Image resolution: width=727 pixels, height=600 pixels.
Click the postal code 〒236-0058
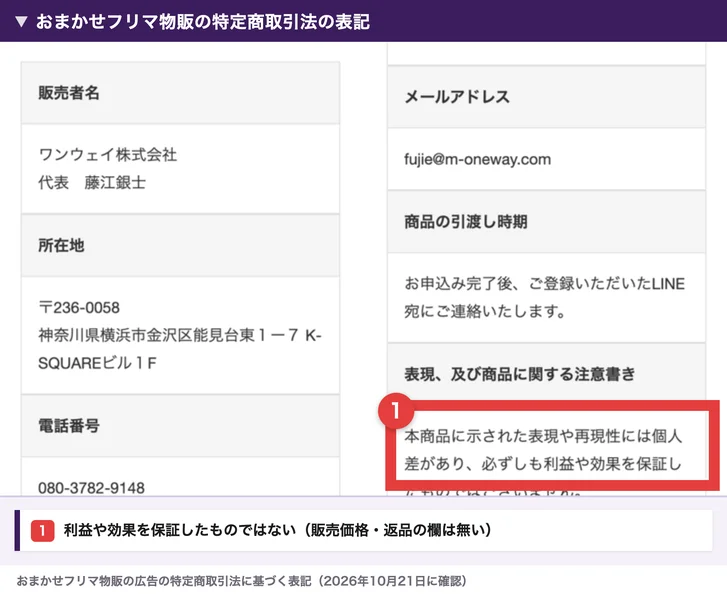79,307
